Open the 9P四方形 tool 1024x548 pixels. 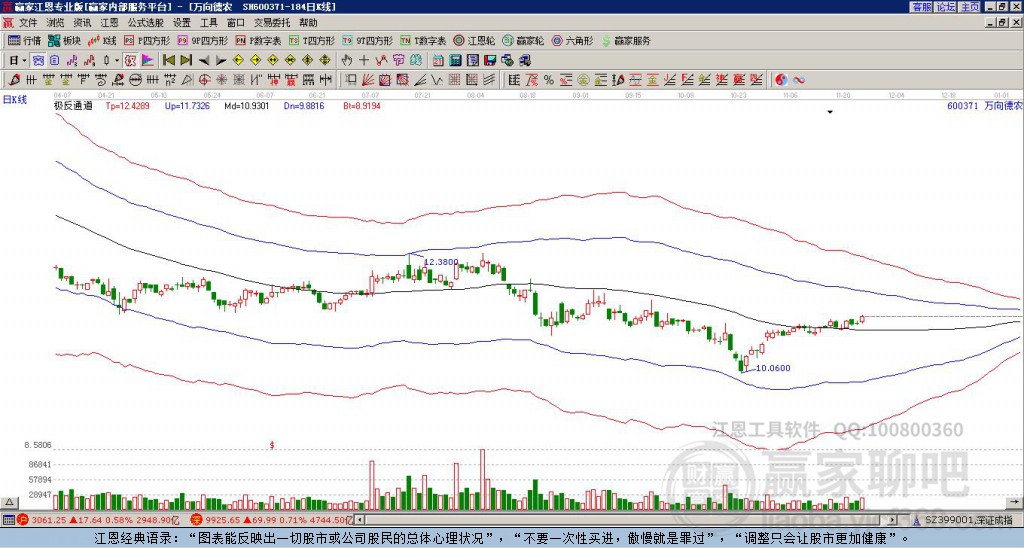(202, 40)
